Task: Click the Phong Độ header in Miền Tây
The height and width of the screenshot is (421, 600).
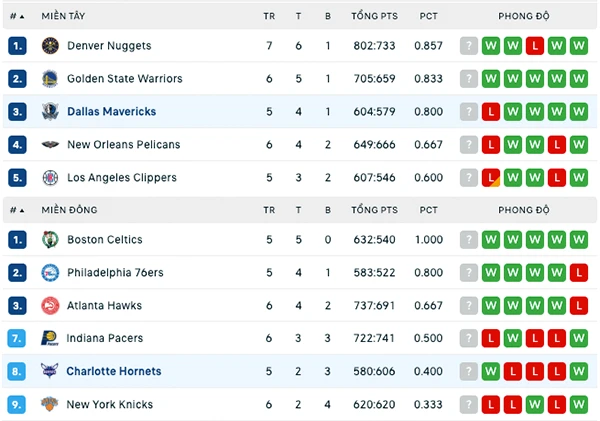Action: tap(524, 16)
